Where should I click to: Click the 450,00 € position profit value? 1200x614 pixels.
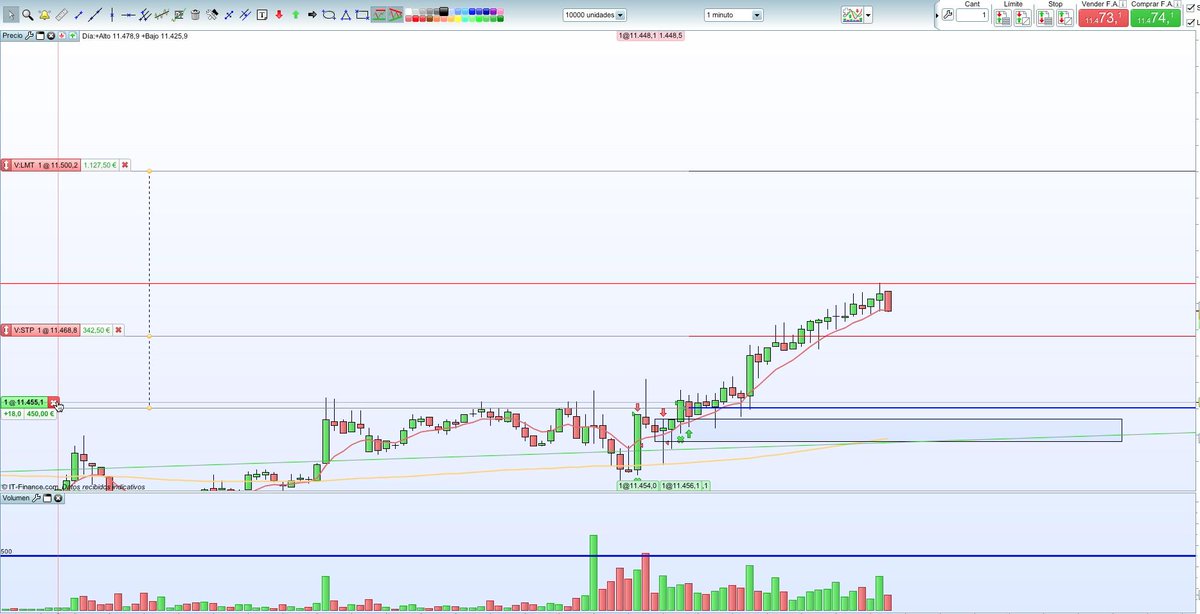pyautogui.click(x=40, y=413)
